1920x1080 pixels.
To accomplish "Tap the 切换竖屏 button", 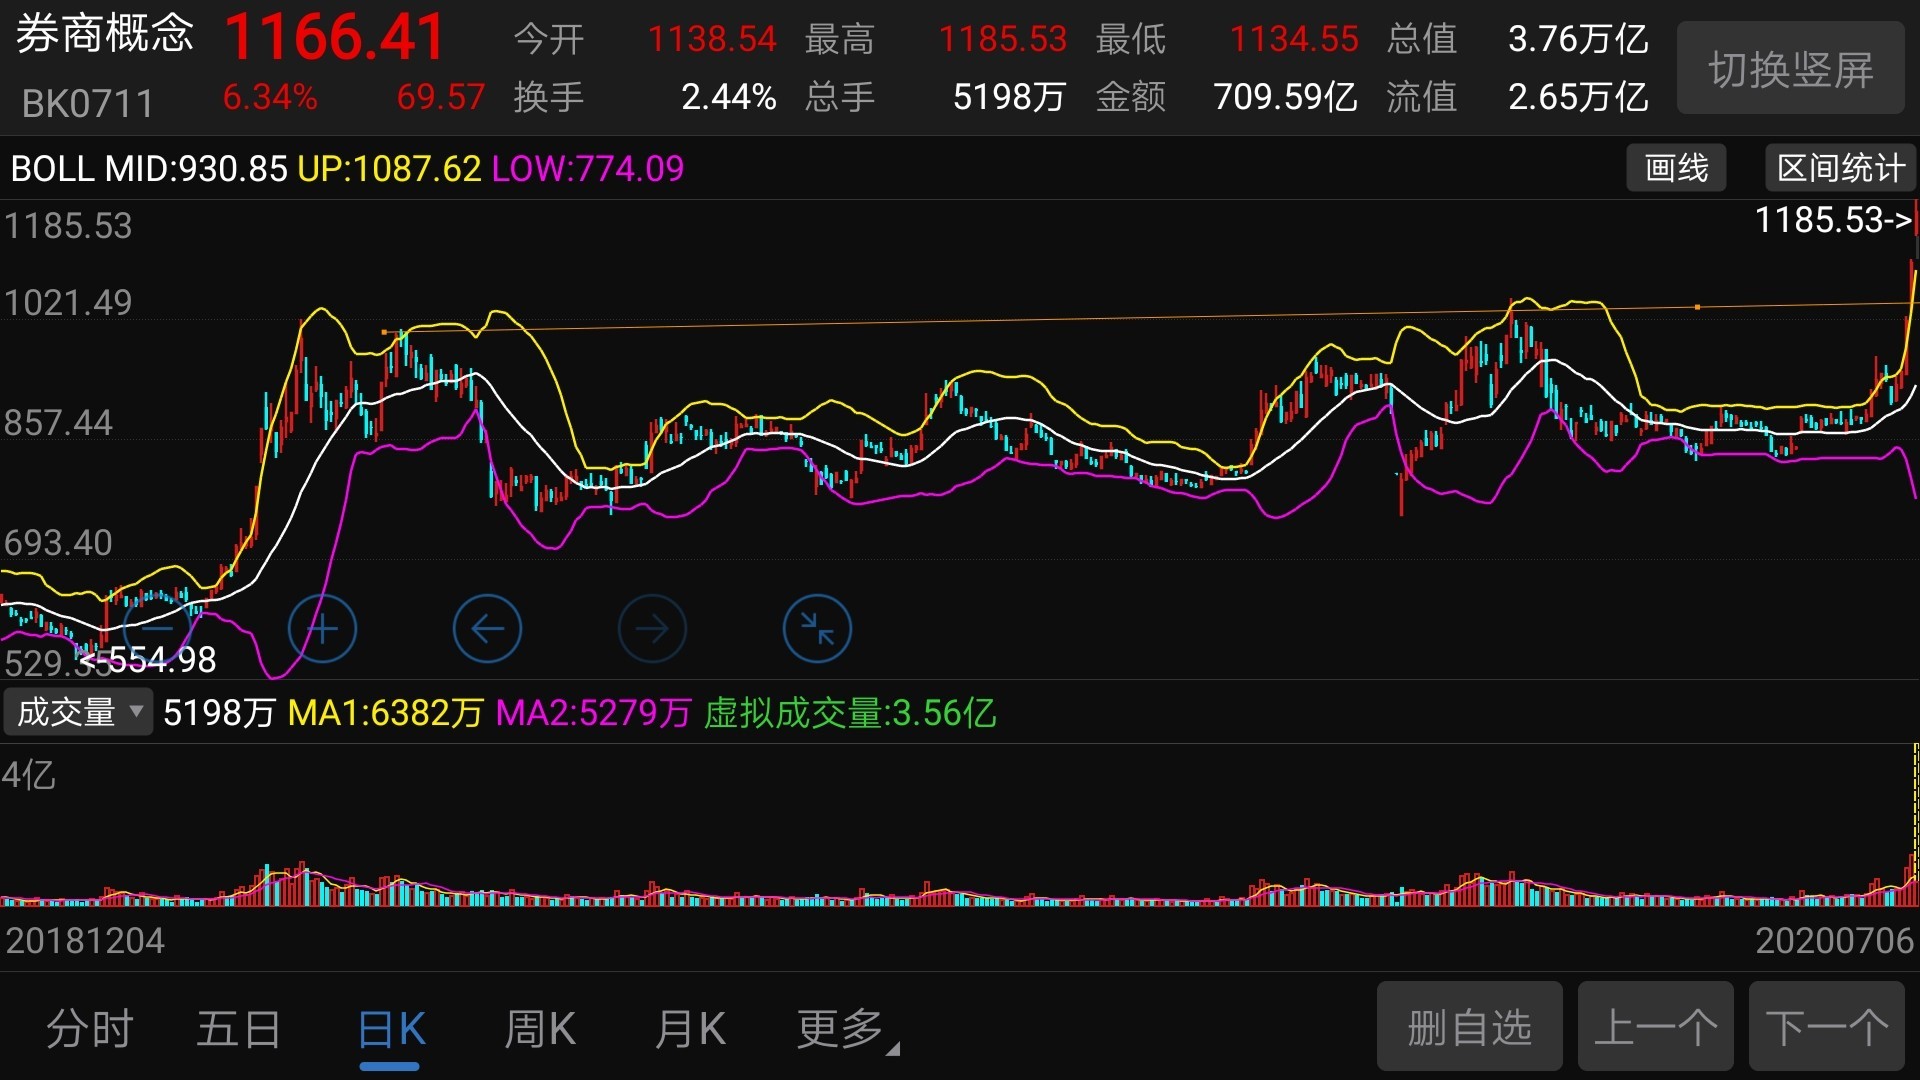I will [x=1790, y=69].
